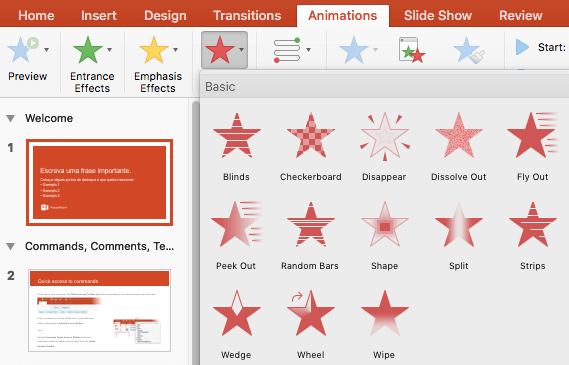The image size is (569, 365).
Task: Click the Animation Painter brush star icon
Action: pyautogui.click(x=469, y=50)
